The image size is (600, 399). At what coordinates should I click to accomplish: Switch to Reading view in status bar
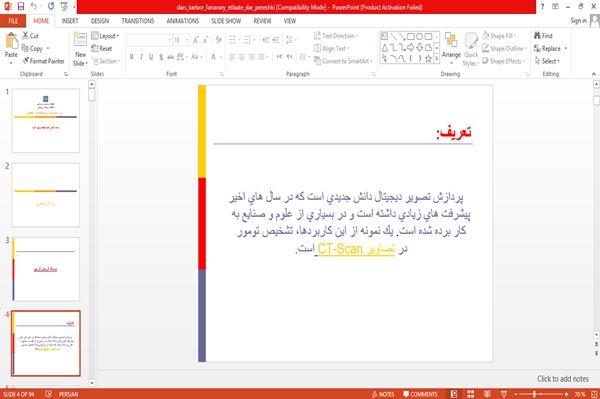487,394
